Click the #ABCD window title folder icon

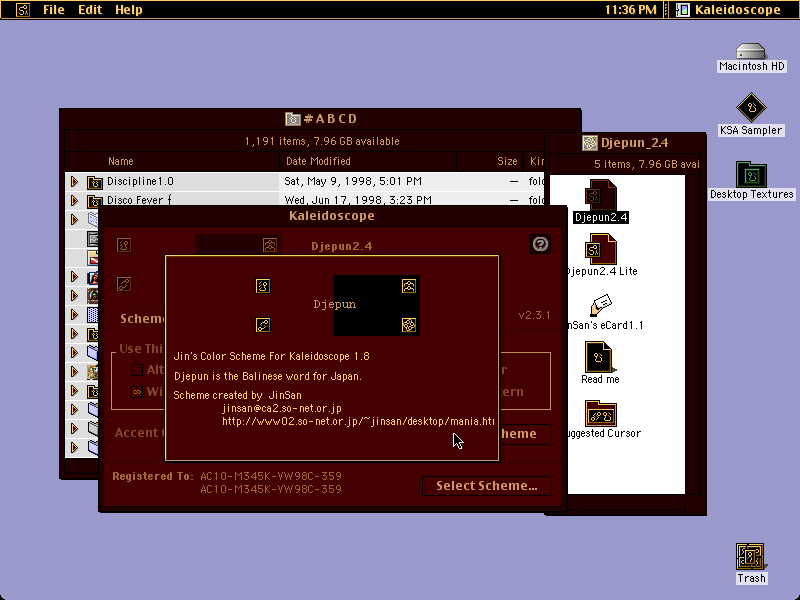coord(292,119)
